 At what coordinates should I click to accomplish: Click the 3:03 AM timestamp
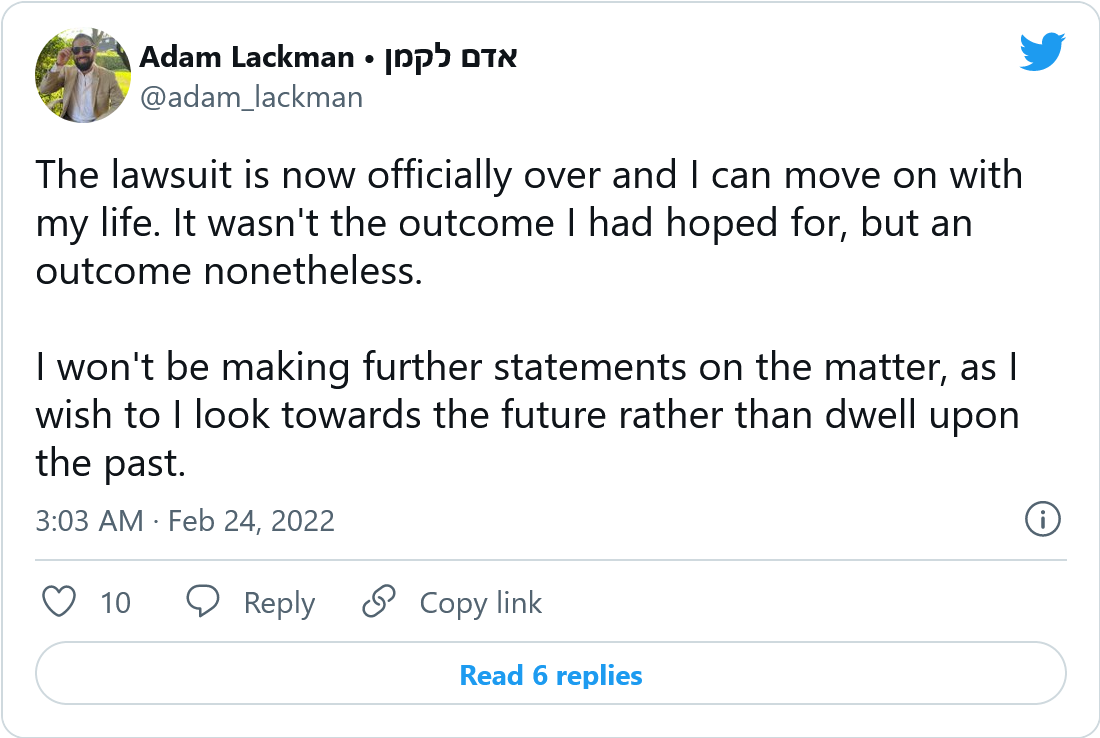click(x=89, y=521)
